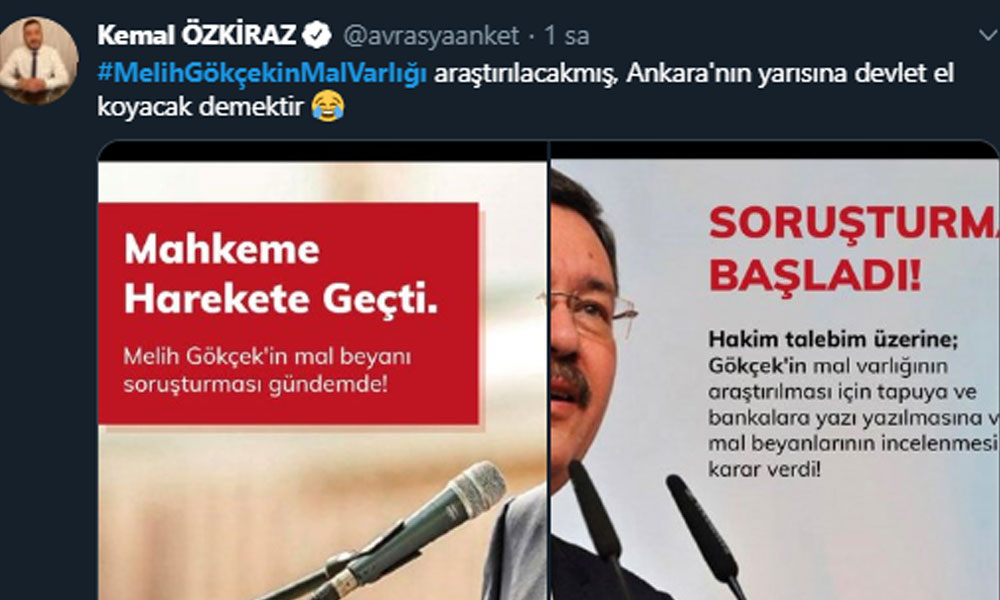Open the 'SORUŞTURMA BAŞLADI!' image
Image resolution: width=1000 pixels, height=600 pixels.
pyautogui.click(x=775, y=370)
